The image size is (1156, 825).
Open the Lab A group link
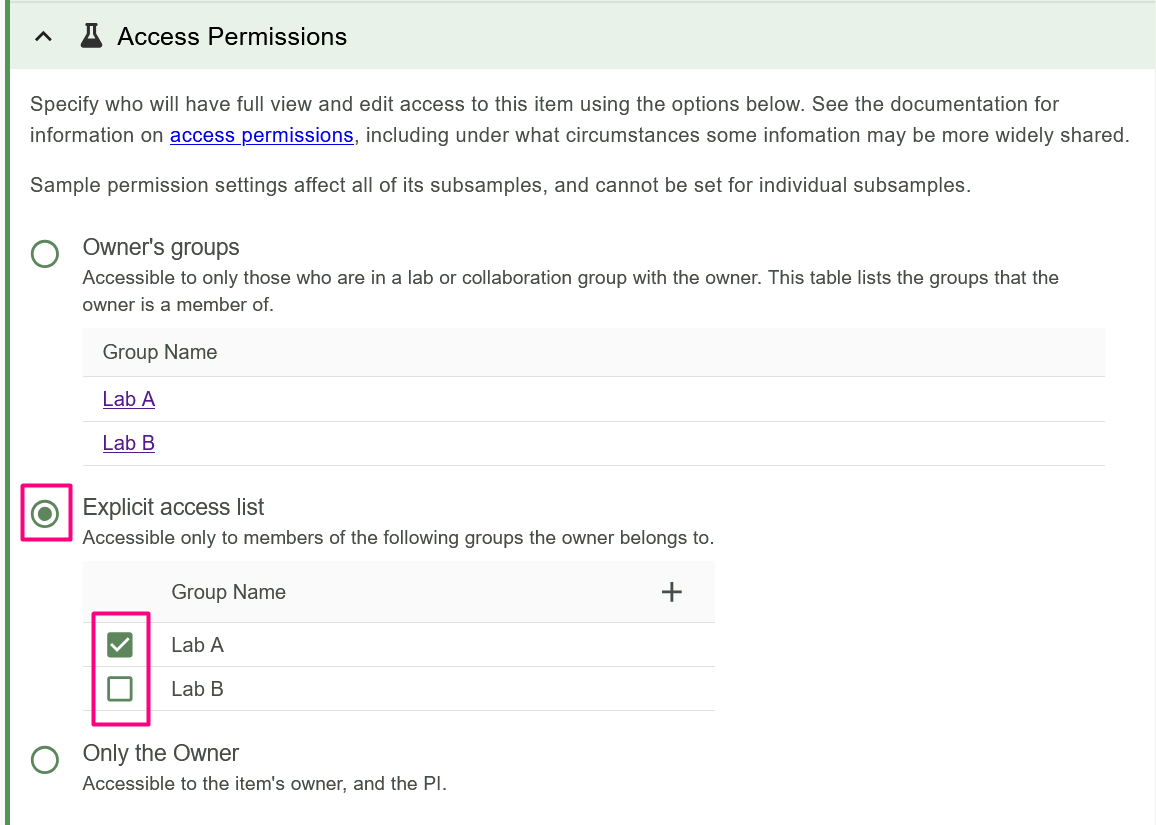(129, 399)
